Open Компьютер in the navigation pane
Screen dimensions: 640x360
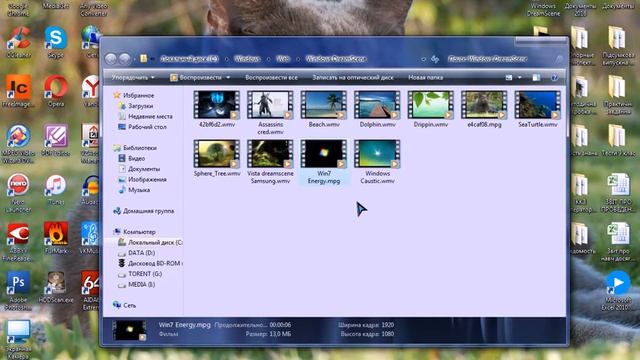(x=134, y=232)
